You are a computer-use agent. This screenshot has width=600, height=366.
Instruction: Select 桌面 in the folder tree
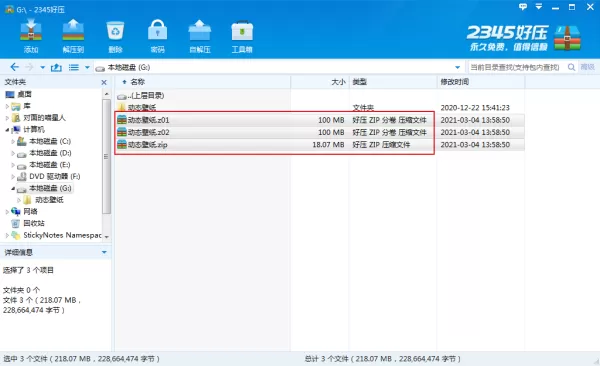click(24, 94)
